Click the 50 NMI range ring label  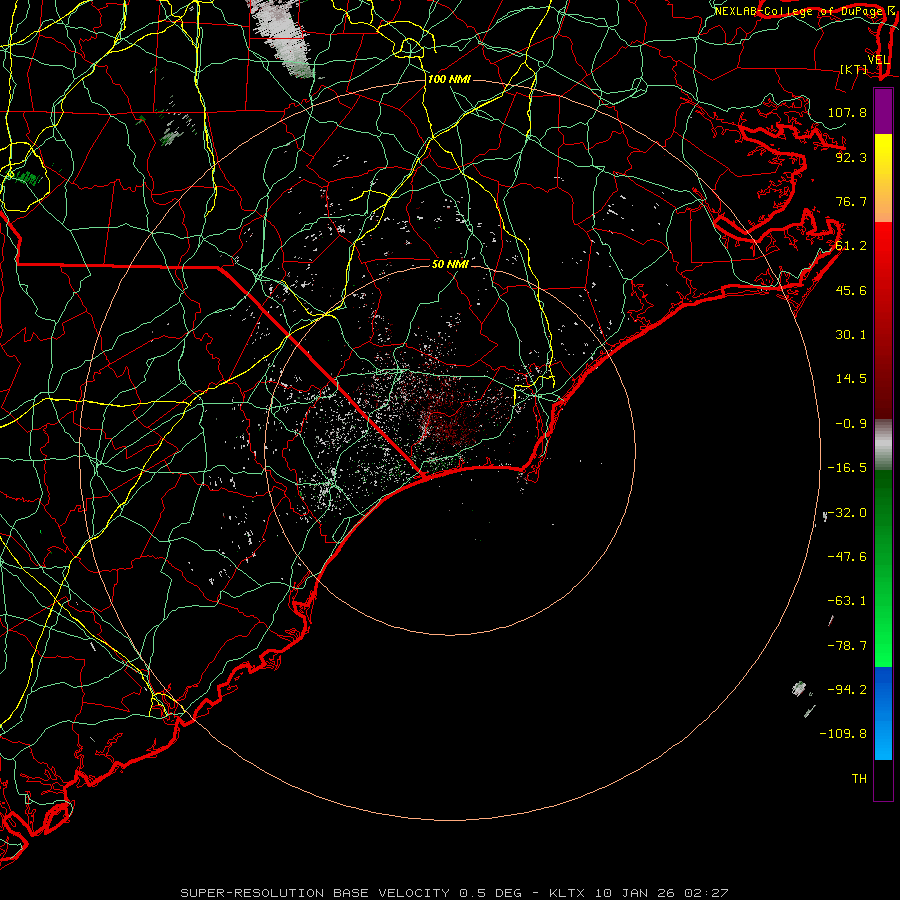point(451,264)
